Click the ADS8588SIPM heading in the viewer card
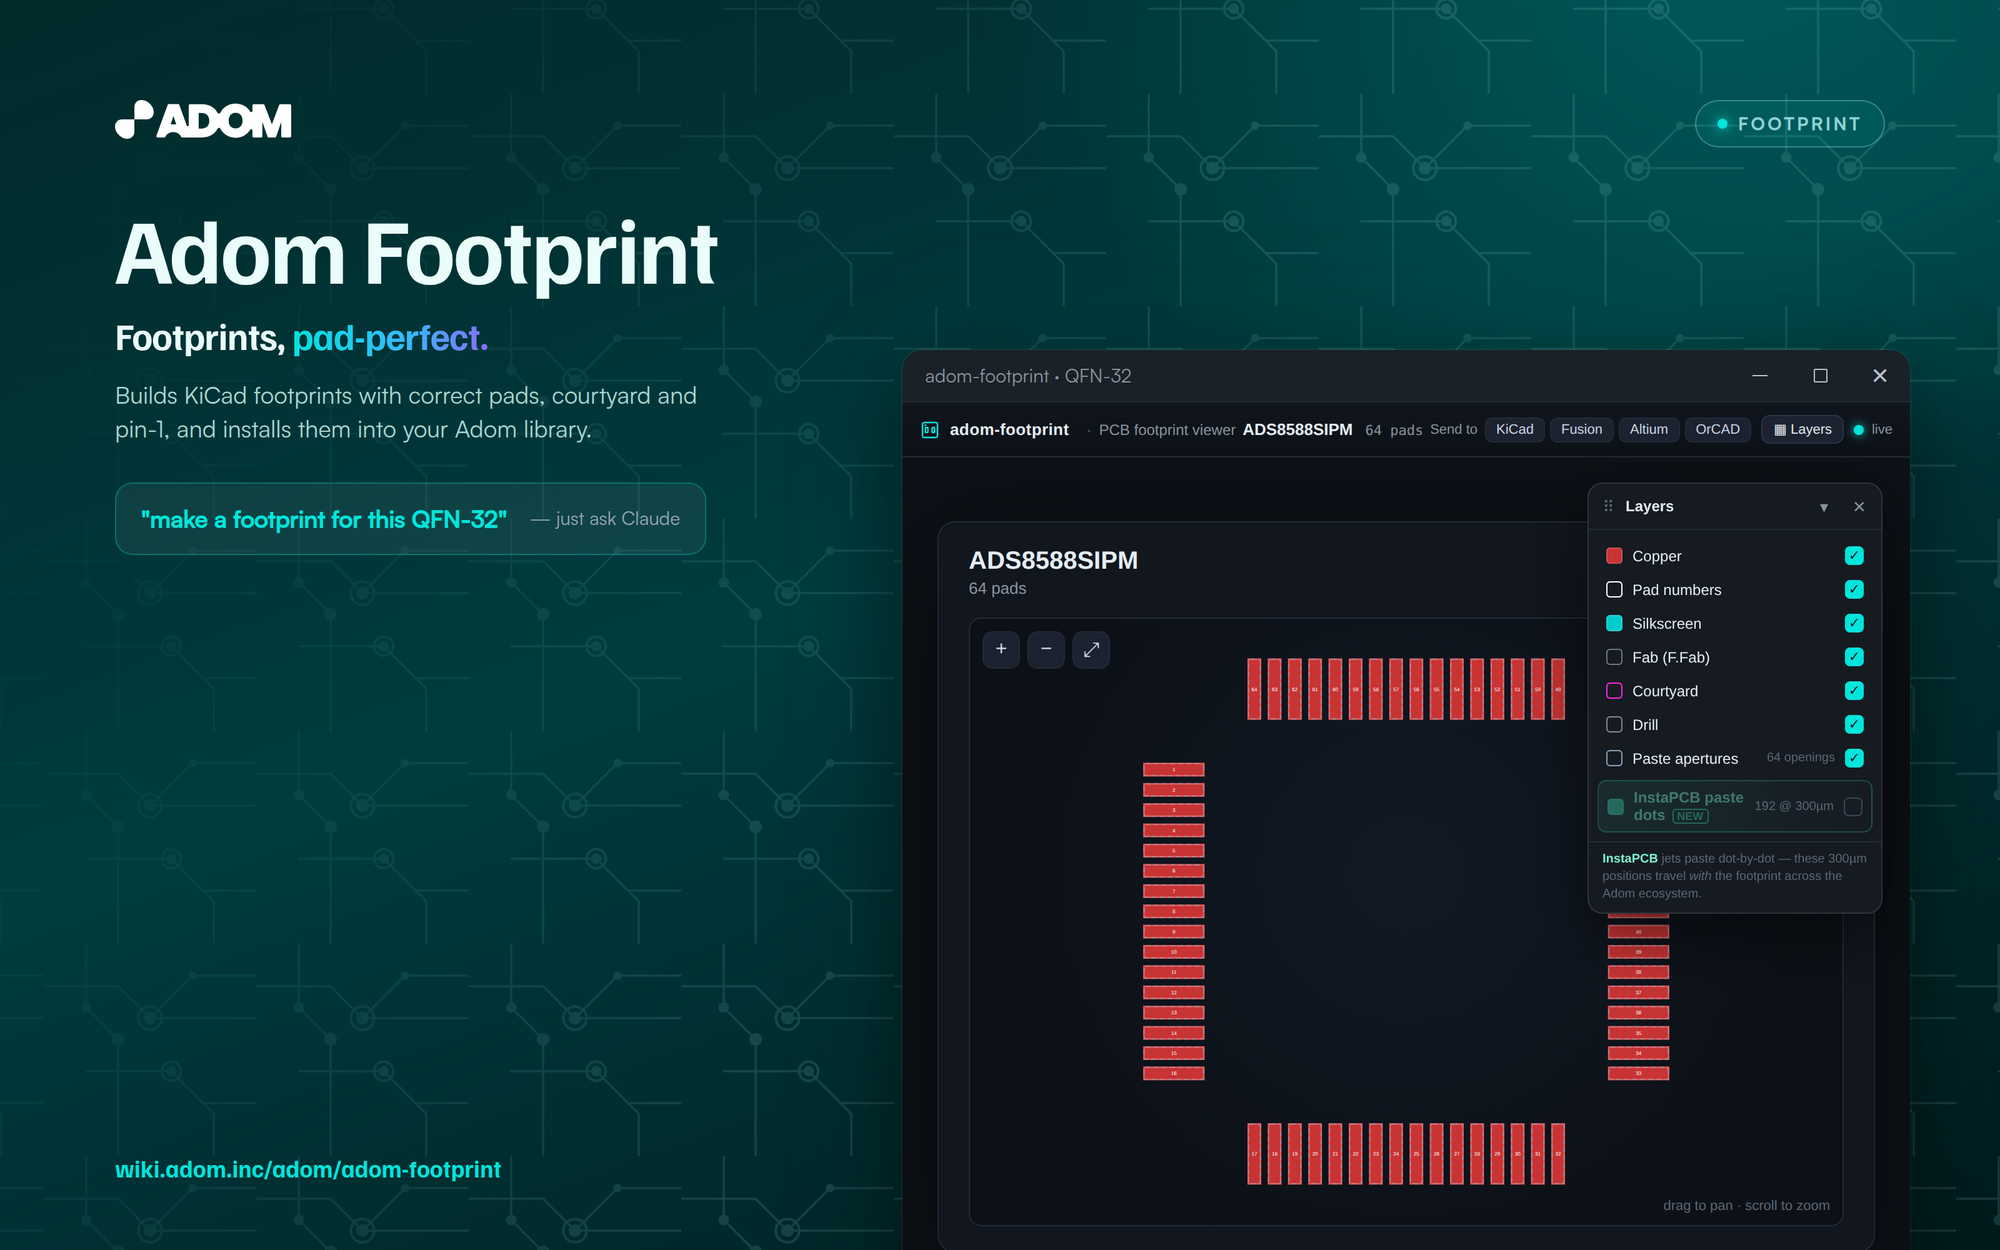The width and height of the screenshot is (2000, 1250). 1053,560
